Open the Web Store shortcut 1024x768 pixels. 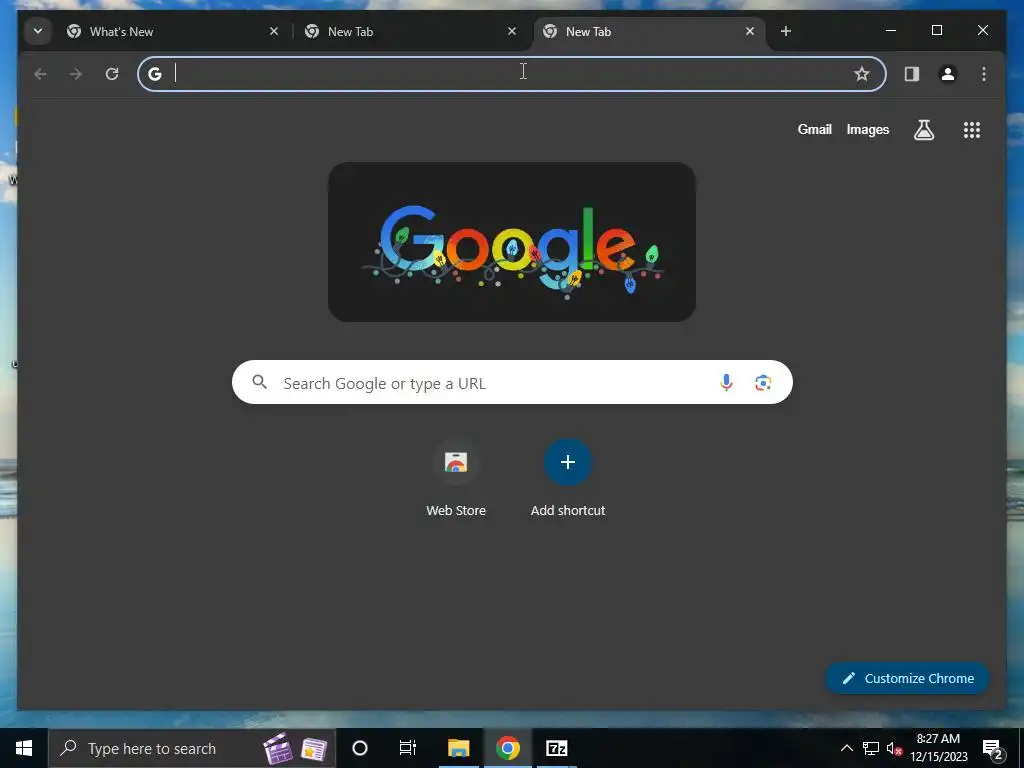[456, 479]
